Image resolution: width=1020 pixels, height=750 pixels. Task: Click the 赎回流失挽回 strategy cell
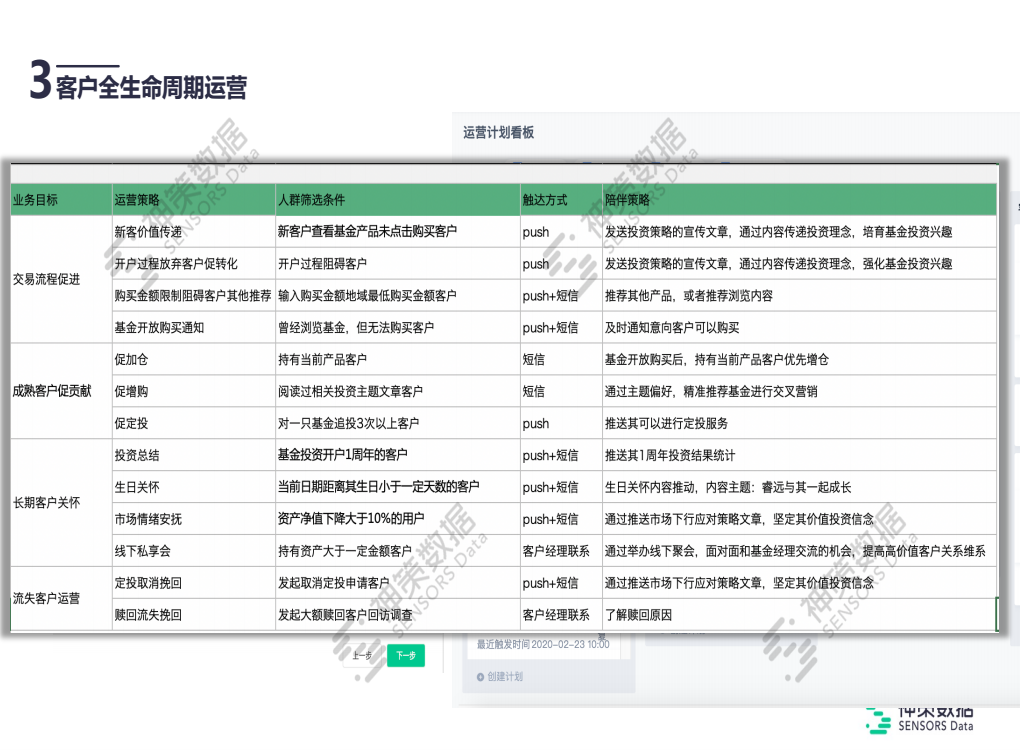148,615
